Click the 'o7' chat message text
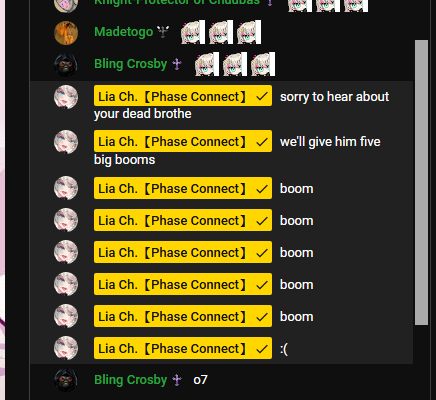The image size is (436, 400). coord(200,380)
